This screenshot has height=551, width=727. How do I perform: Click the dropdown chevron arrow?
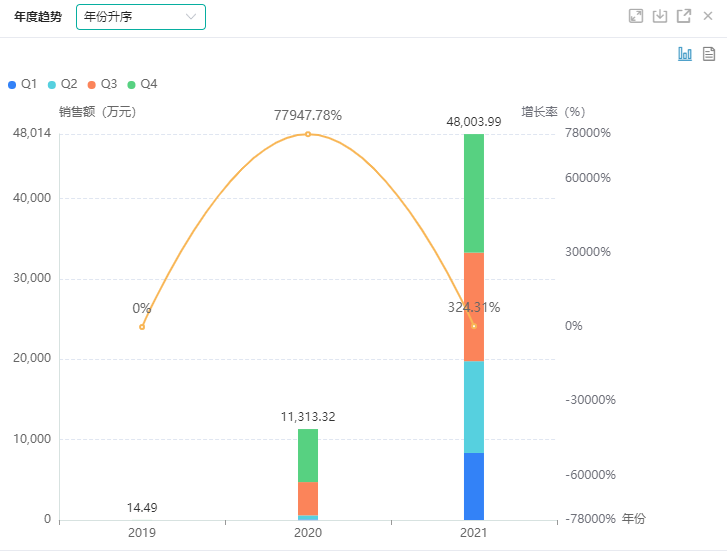coord(191,17)
